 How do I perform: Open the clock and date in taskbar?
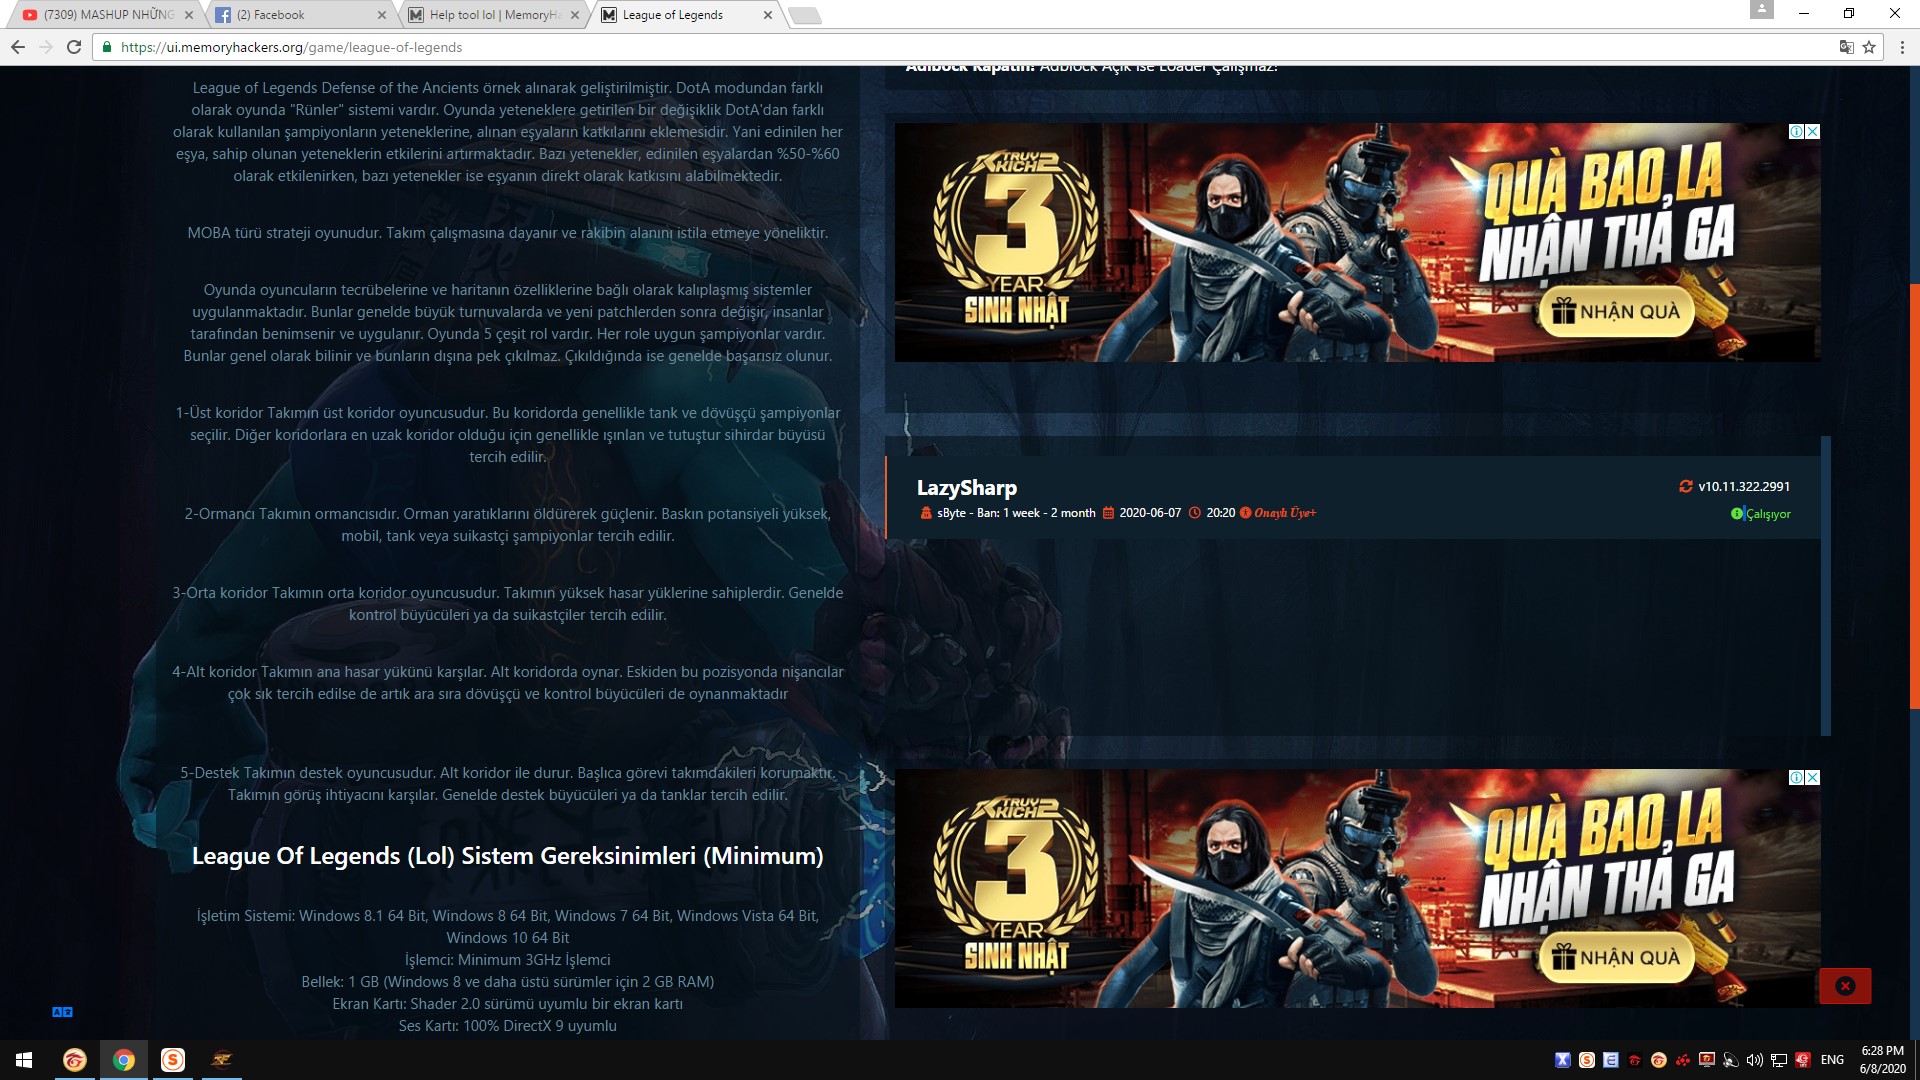[1882, 1060]
